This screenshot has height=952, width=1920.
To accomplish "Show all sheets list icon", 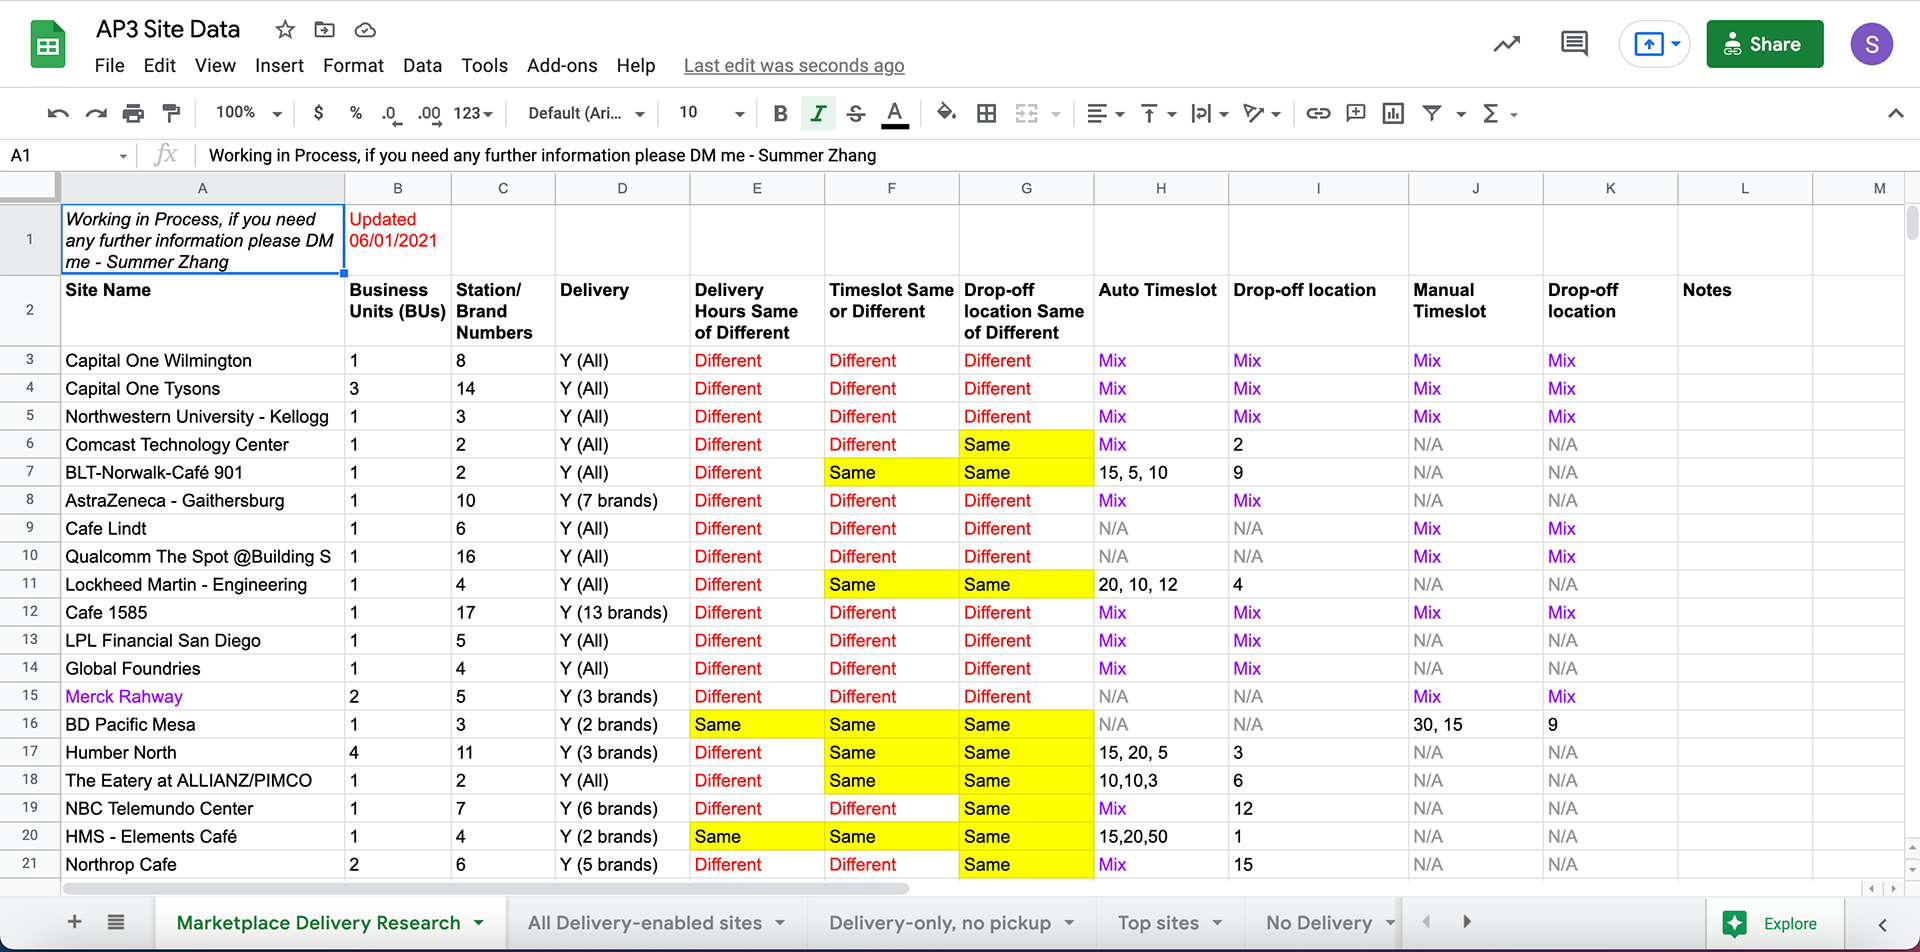I will pyautogui.click(x=116, y=921).
